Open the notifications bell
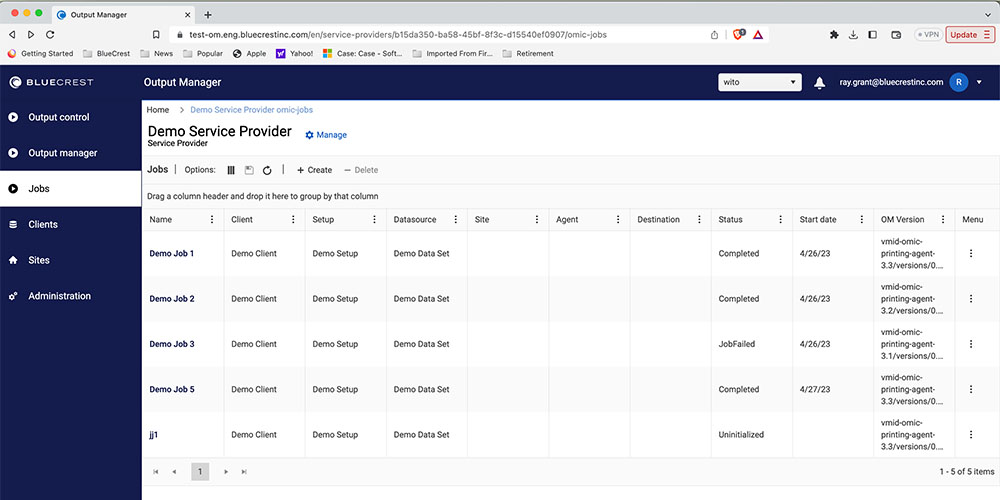 (820, 82)
